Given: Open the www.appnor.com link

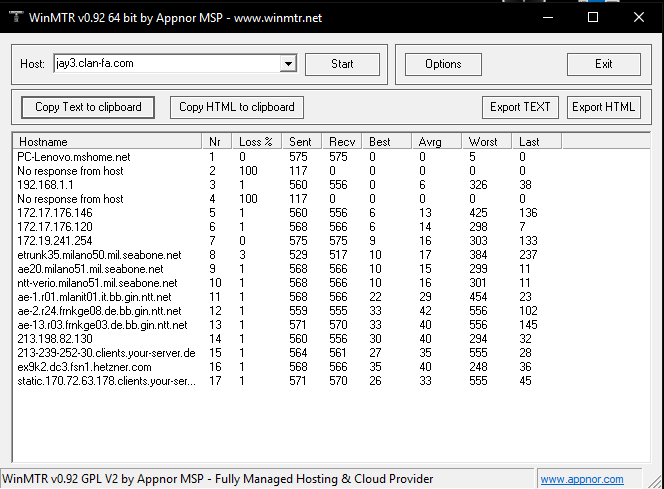Looking at the screenshot, I should click(582, 479).
